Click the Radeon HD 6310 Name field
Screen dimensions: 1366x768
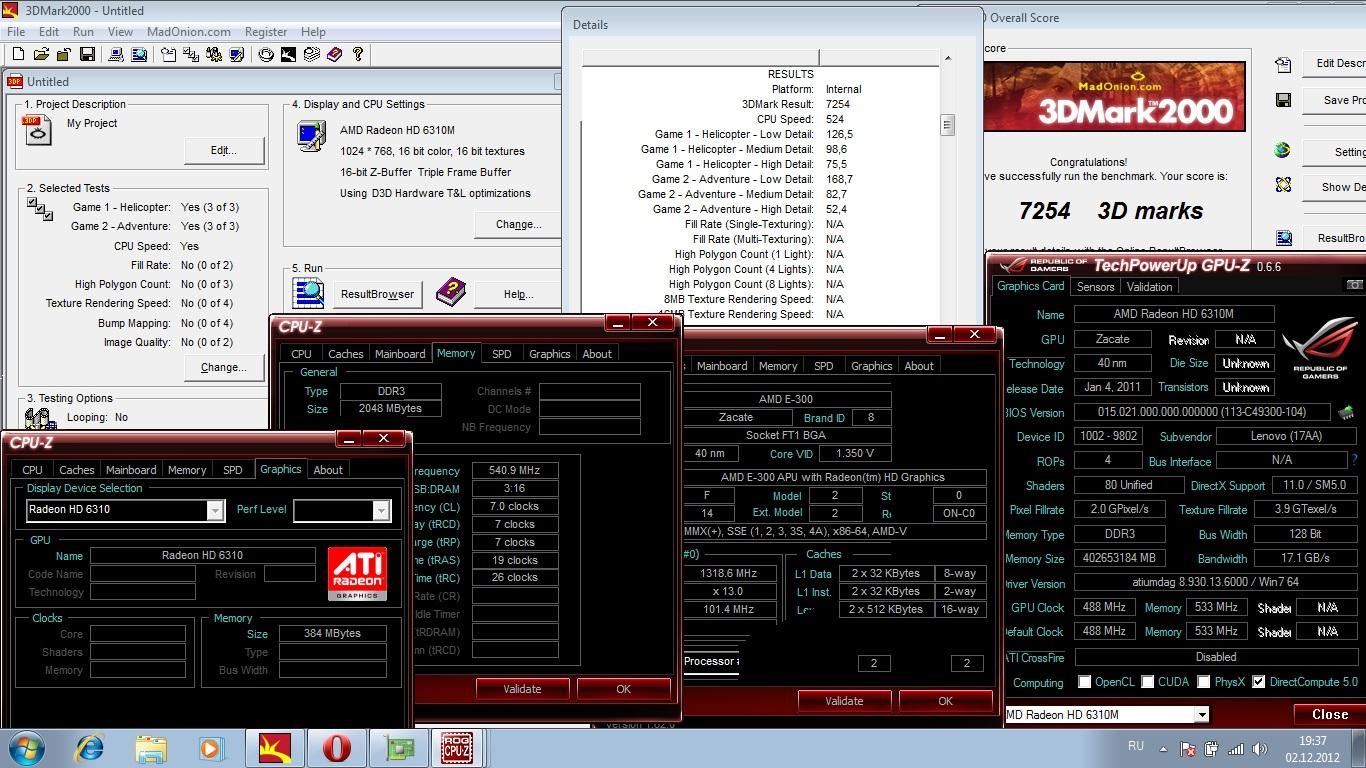203,555
